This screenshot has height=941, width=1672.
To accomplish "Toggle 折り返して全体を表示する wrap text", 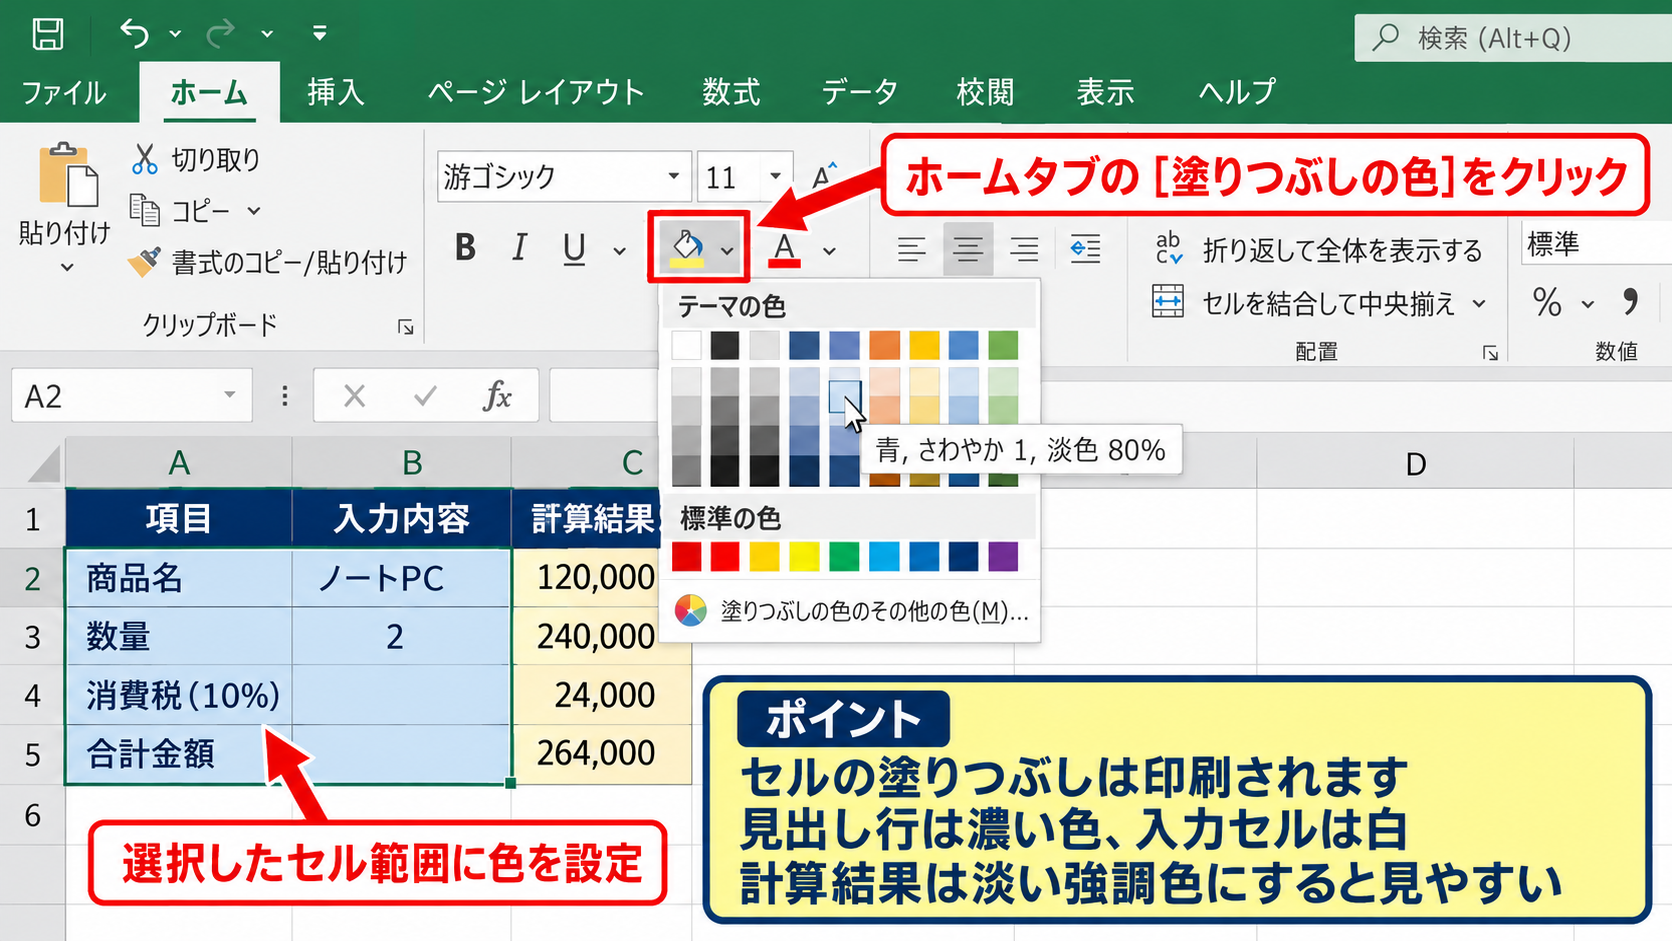I will click(x=1318, y=250).
